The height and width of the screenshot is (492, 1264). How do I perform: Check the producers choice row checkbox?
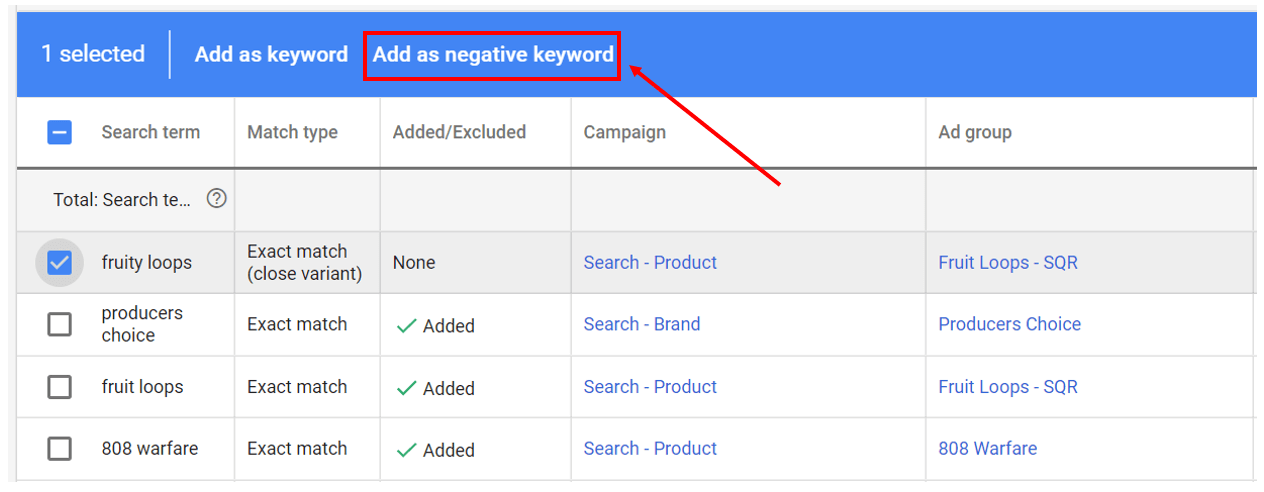pyautogui.click(x=60, y=324)
